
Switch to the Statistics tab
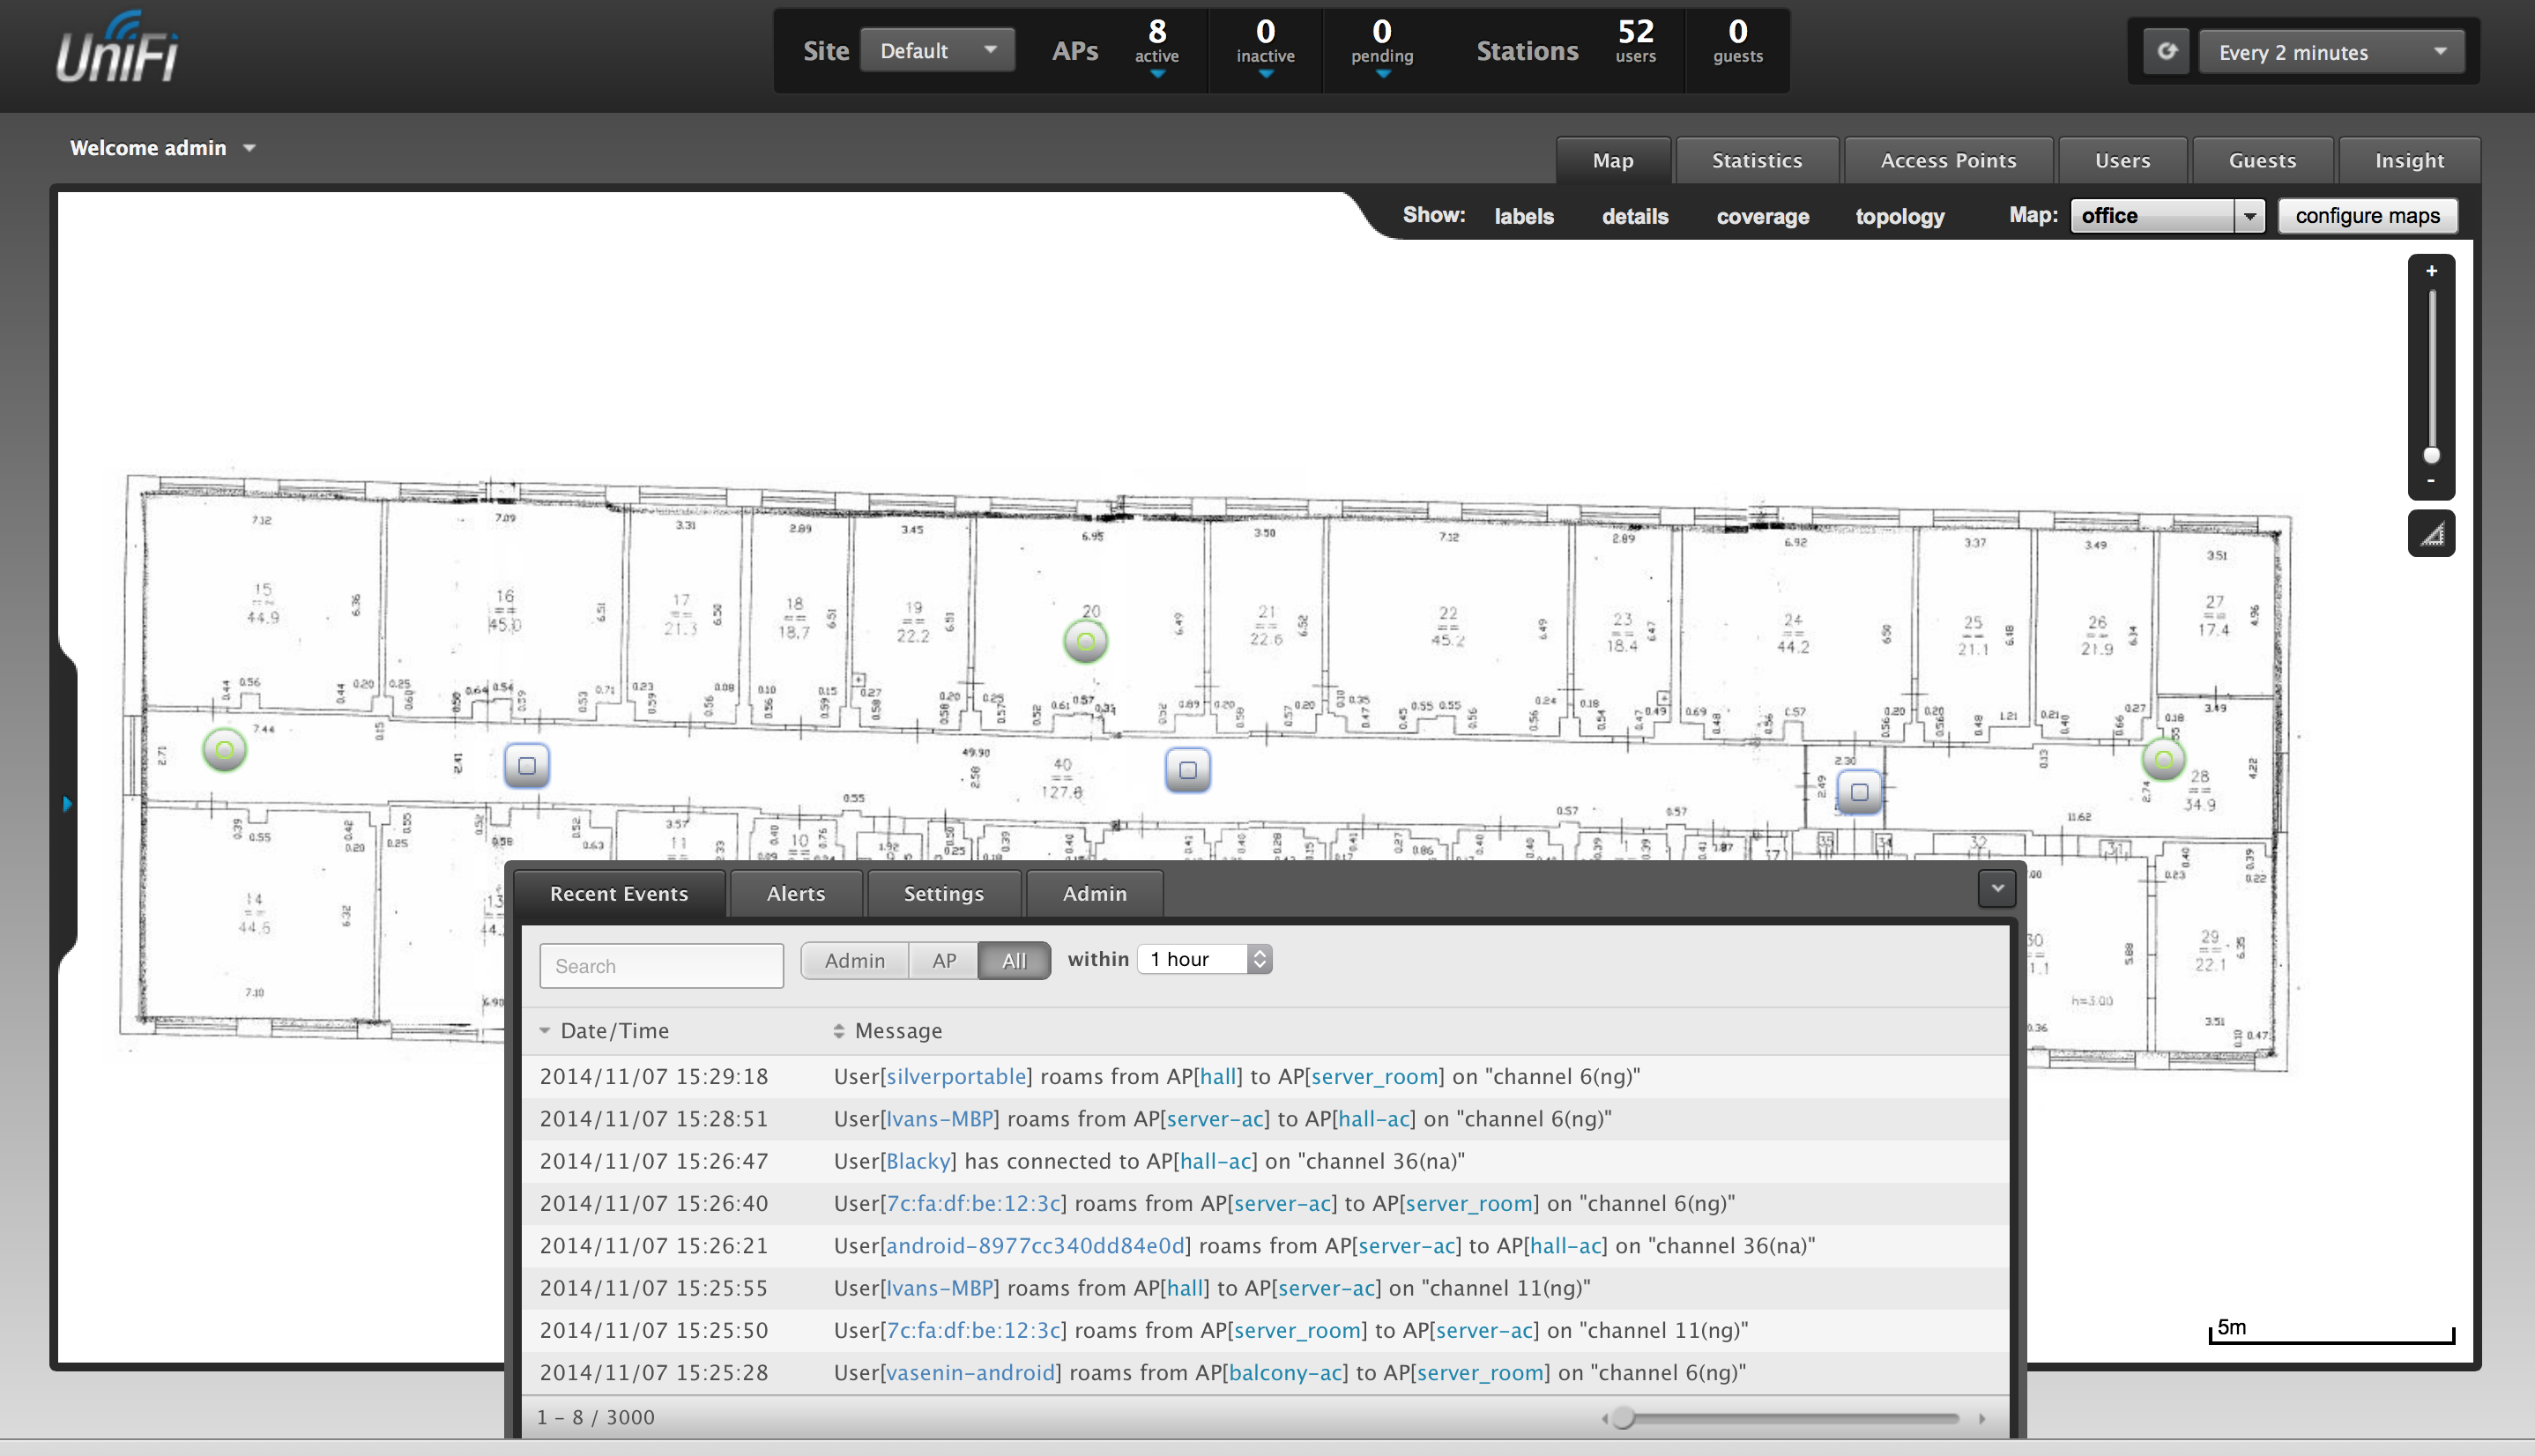[x=1756, y=160]
